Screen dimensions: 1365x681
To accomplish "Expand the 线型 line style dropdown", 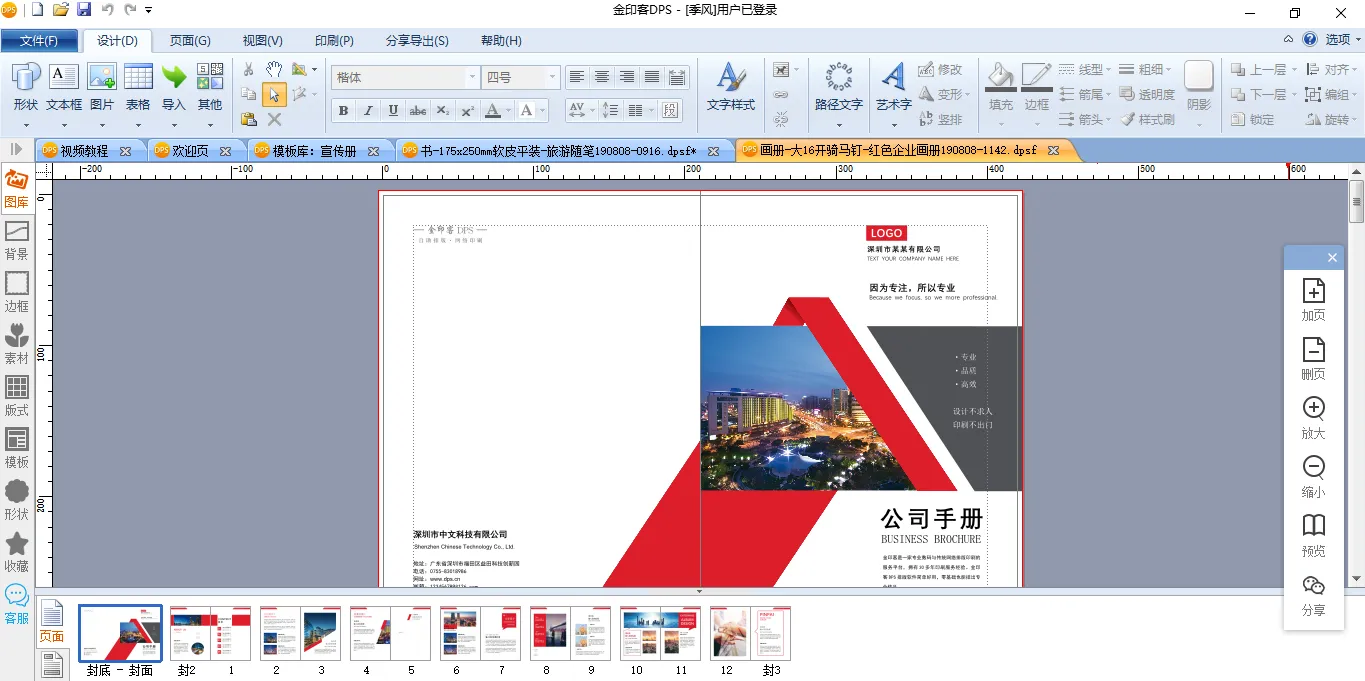I will 1083,69.
